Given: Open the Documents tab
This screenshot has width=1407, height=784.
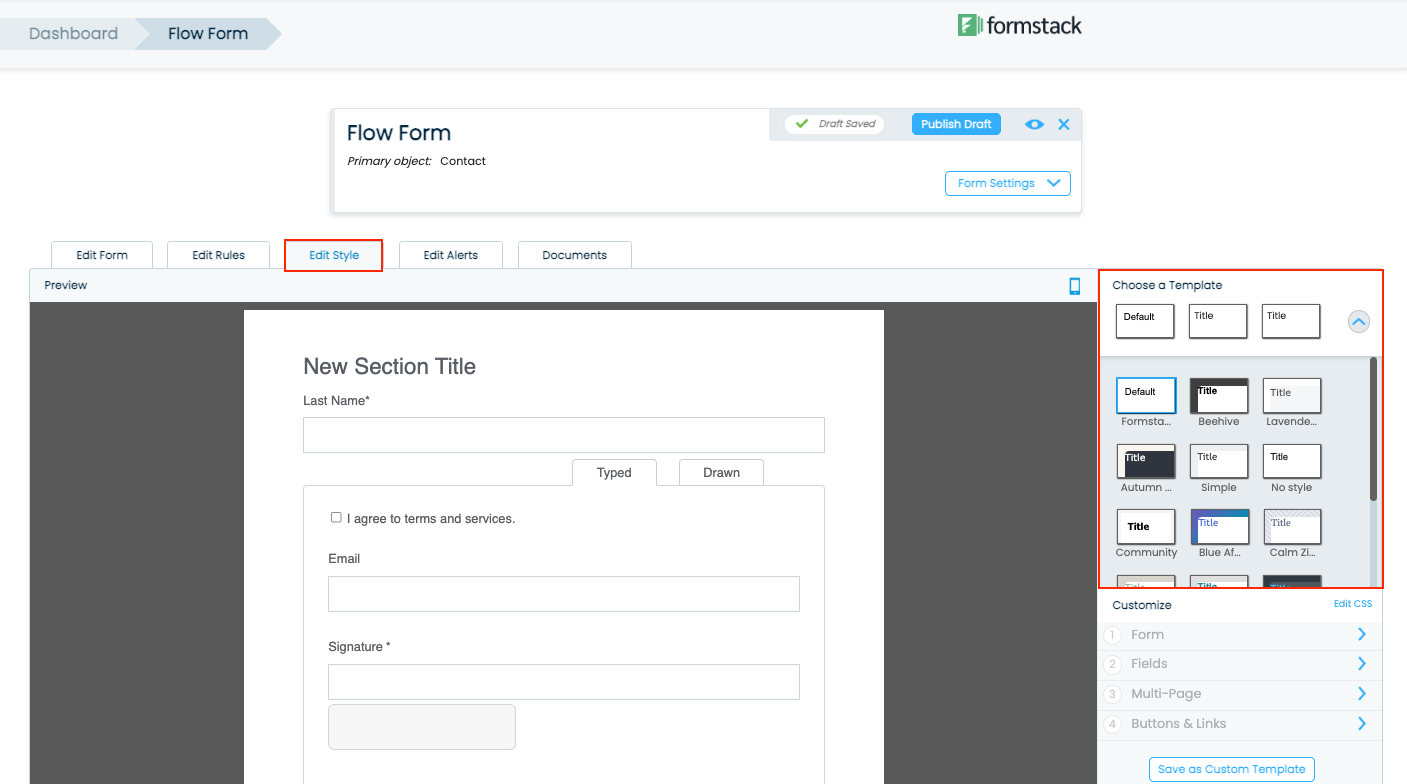Looking at the screenshot, I should 574,255.
